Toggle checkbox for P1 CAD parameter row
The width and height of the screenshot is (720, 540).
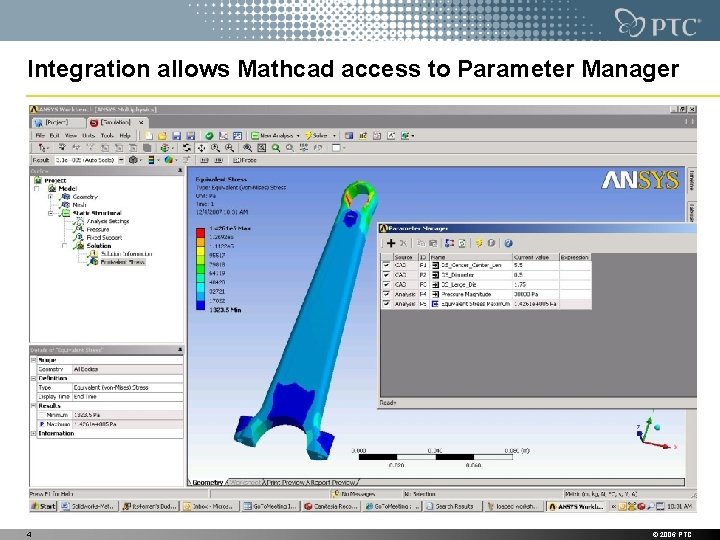[386, 265]
